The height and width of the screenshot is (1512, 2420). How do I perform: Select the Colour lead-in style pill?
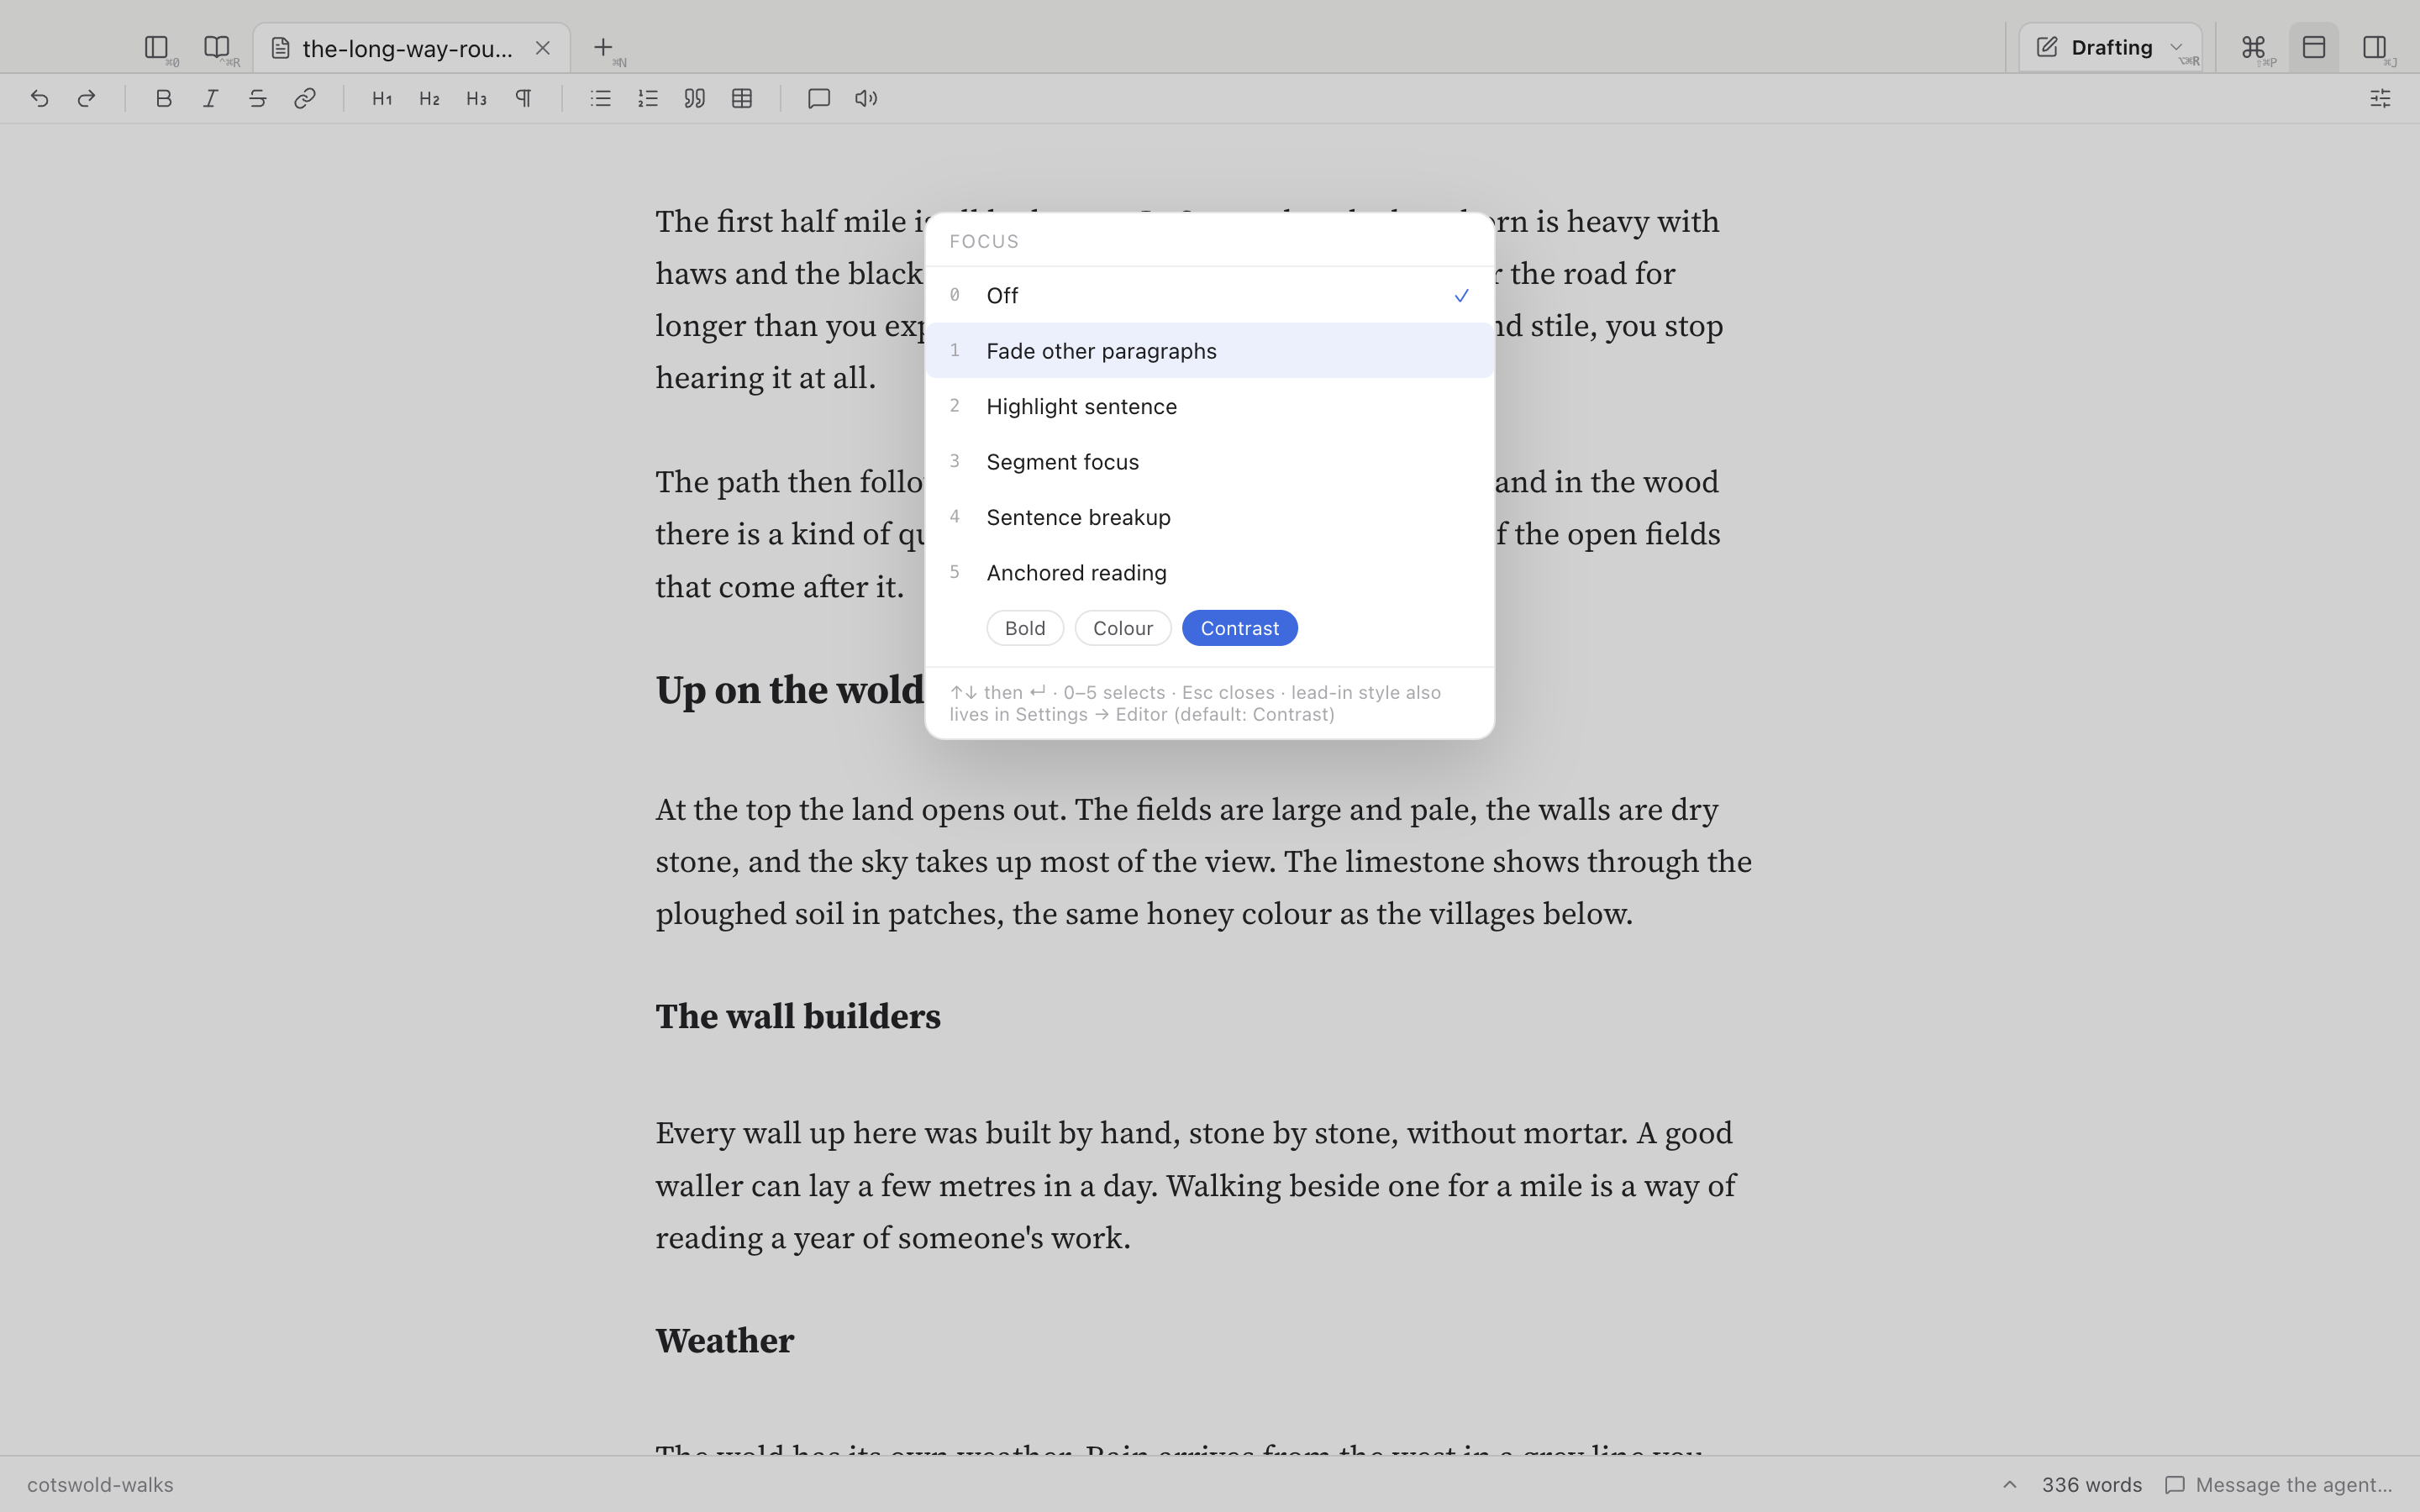click(x=1123, y=628)
